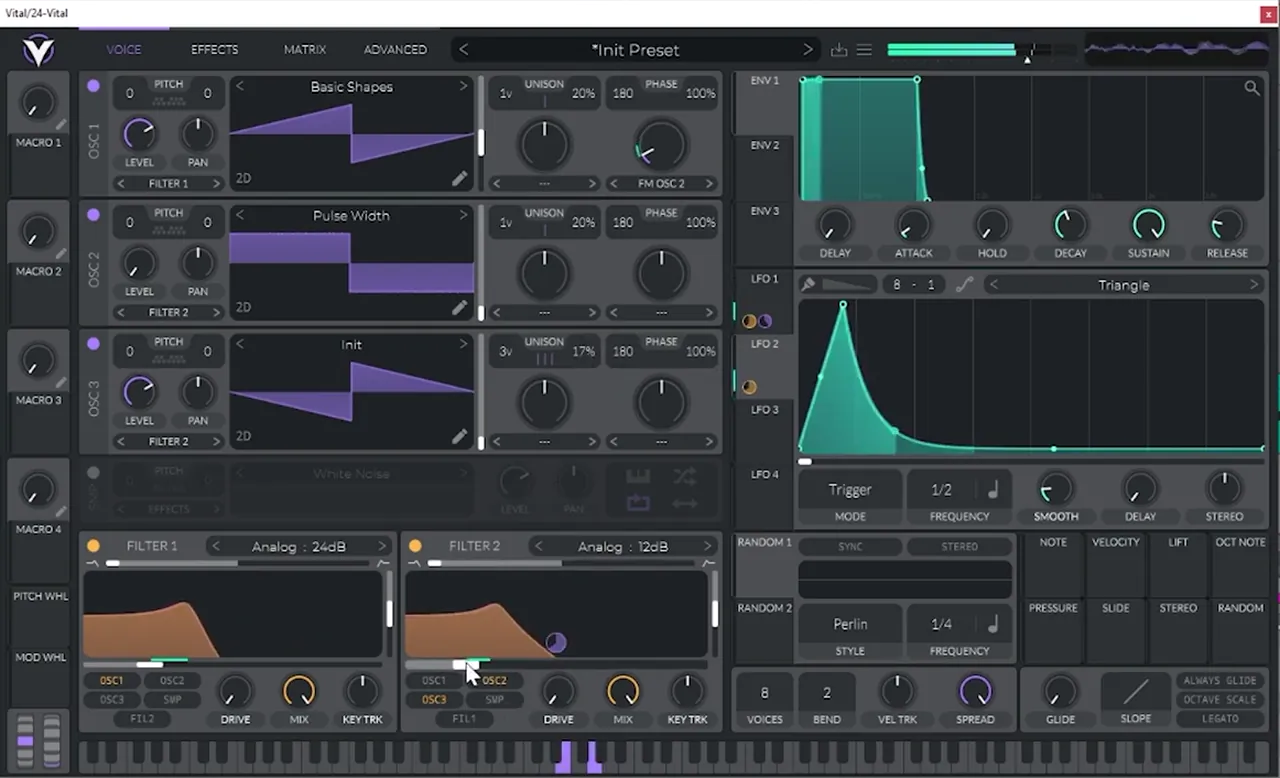Image resolution: width=1280 pixels, height=778 pixels.
Task: Open the preset browser menu icon
Action: tap(864, 50)
